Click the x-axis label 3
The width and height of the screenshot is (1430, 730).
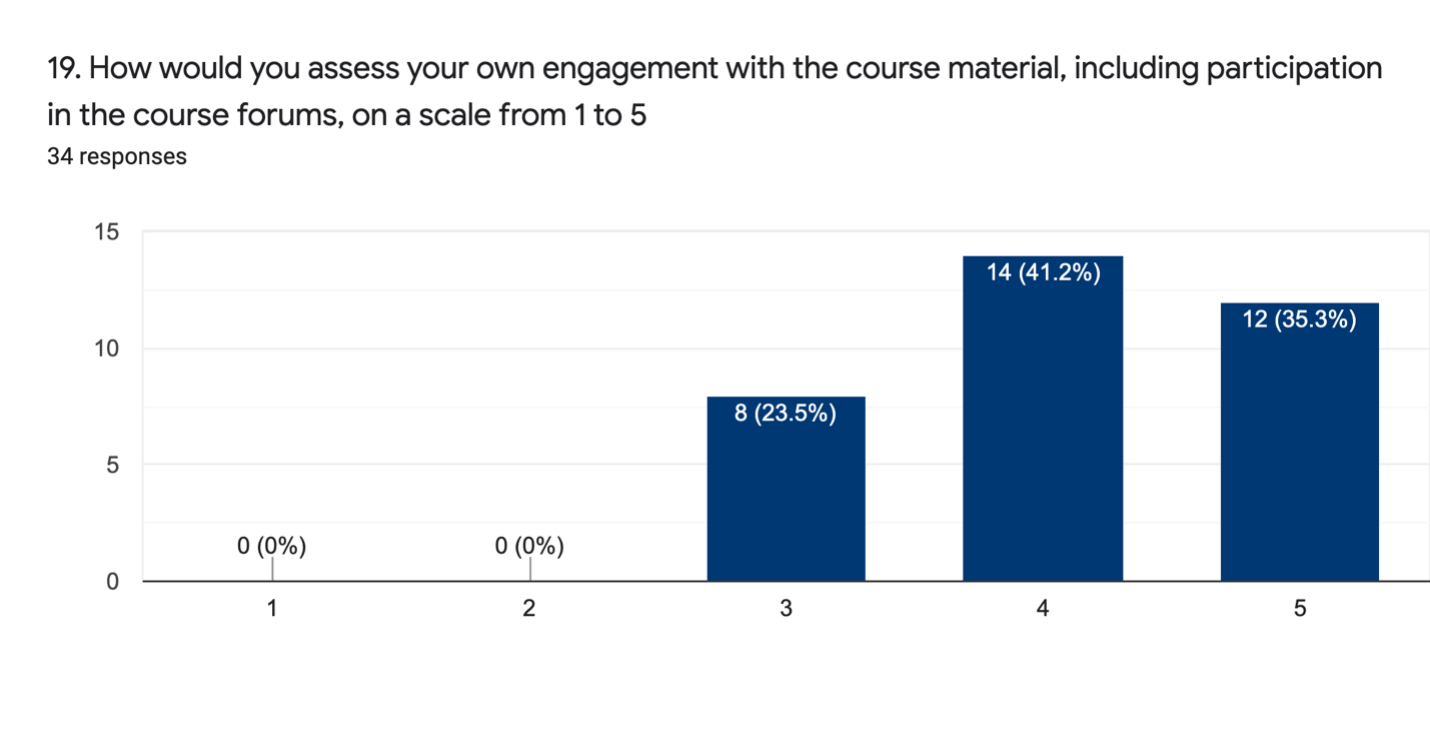click(x=786, y=609)
